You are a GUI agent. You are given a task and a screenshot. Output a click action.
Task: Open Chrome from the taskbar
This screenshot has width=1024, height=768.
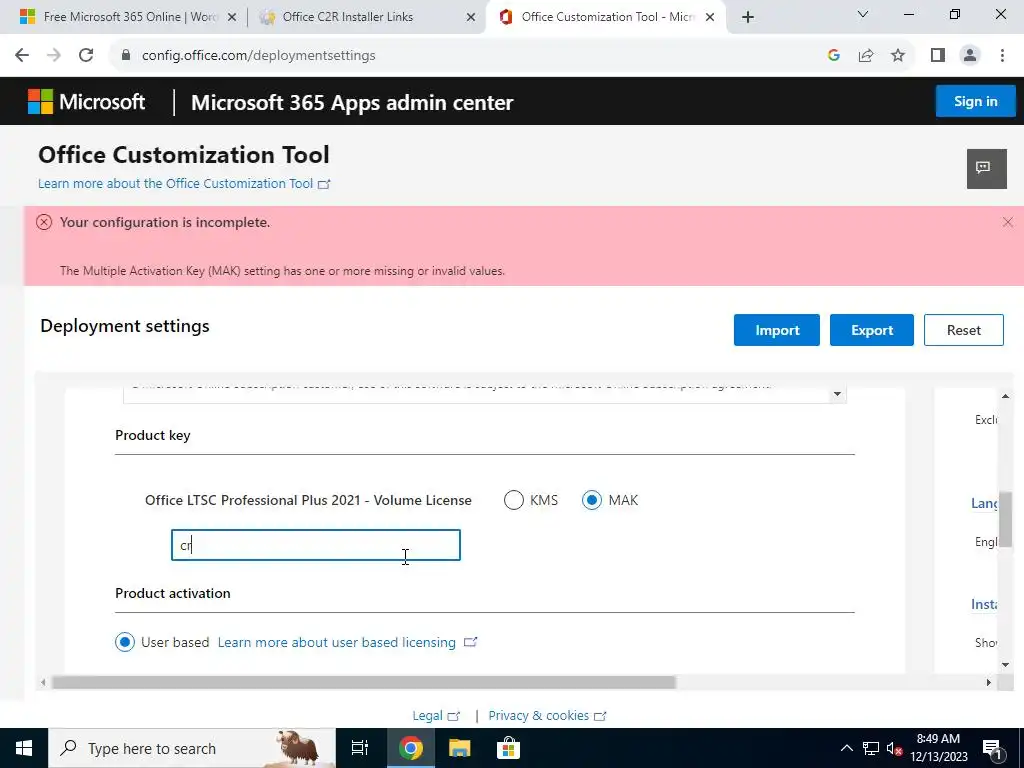pyautogui.click(x=411, y=748)
